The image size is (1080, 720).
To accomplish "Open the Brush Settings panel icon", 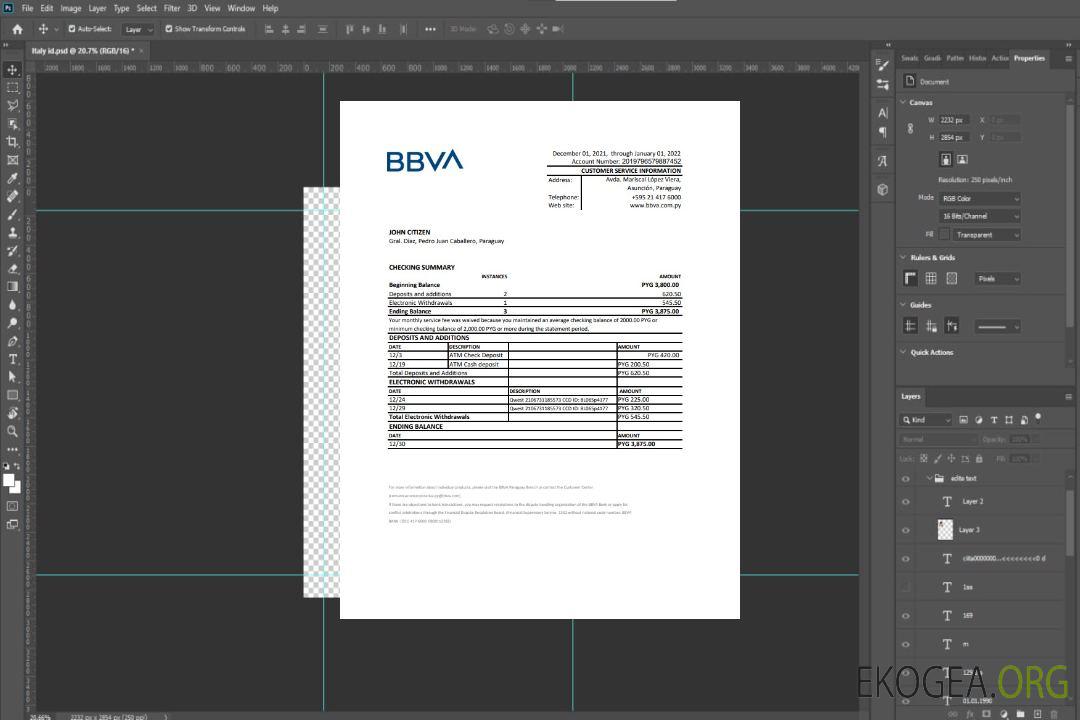I will click(882, 85).
